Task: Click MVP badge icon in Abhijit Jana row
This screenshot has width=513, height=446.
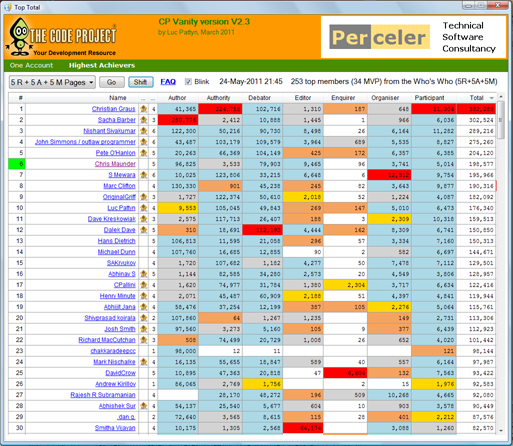Action: tap(144, 307)
